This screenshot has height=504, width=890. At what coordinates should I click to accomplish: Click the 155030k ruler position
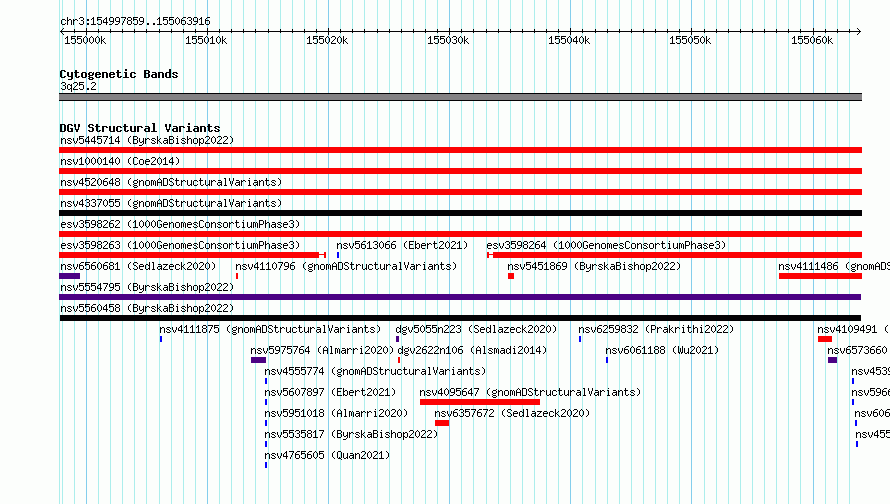(448, 40)
